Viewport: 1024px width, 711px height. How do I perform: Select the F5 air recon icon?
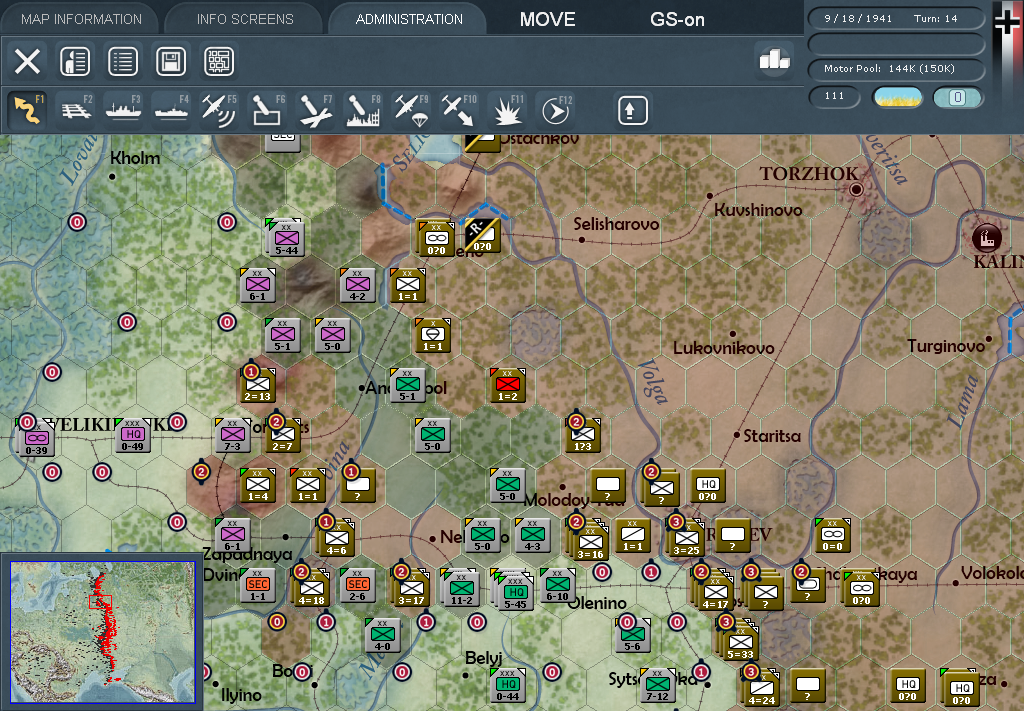pyautogui.click(x=219, y=110)
